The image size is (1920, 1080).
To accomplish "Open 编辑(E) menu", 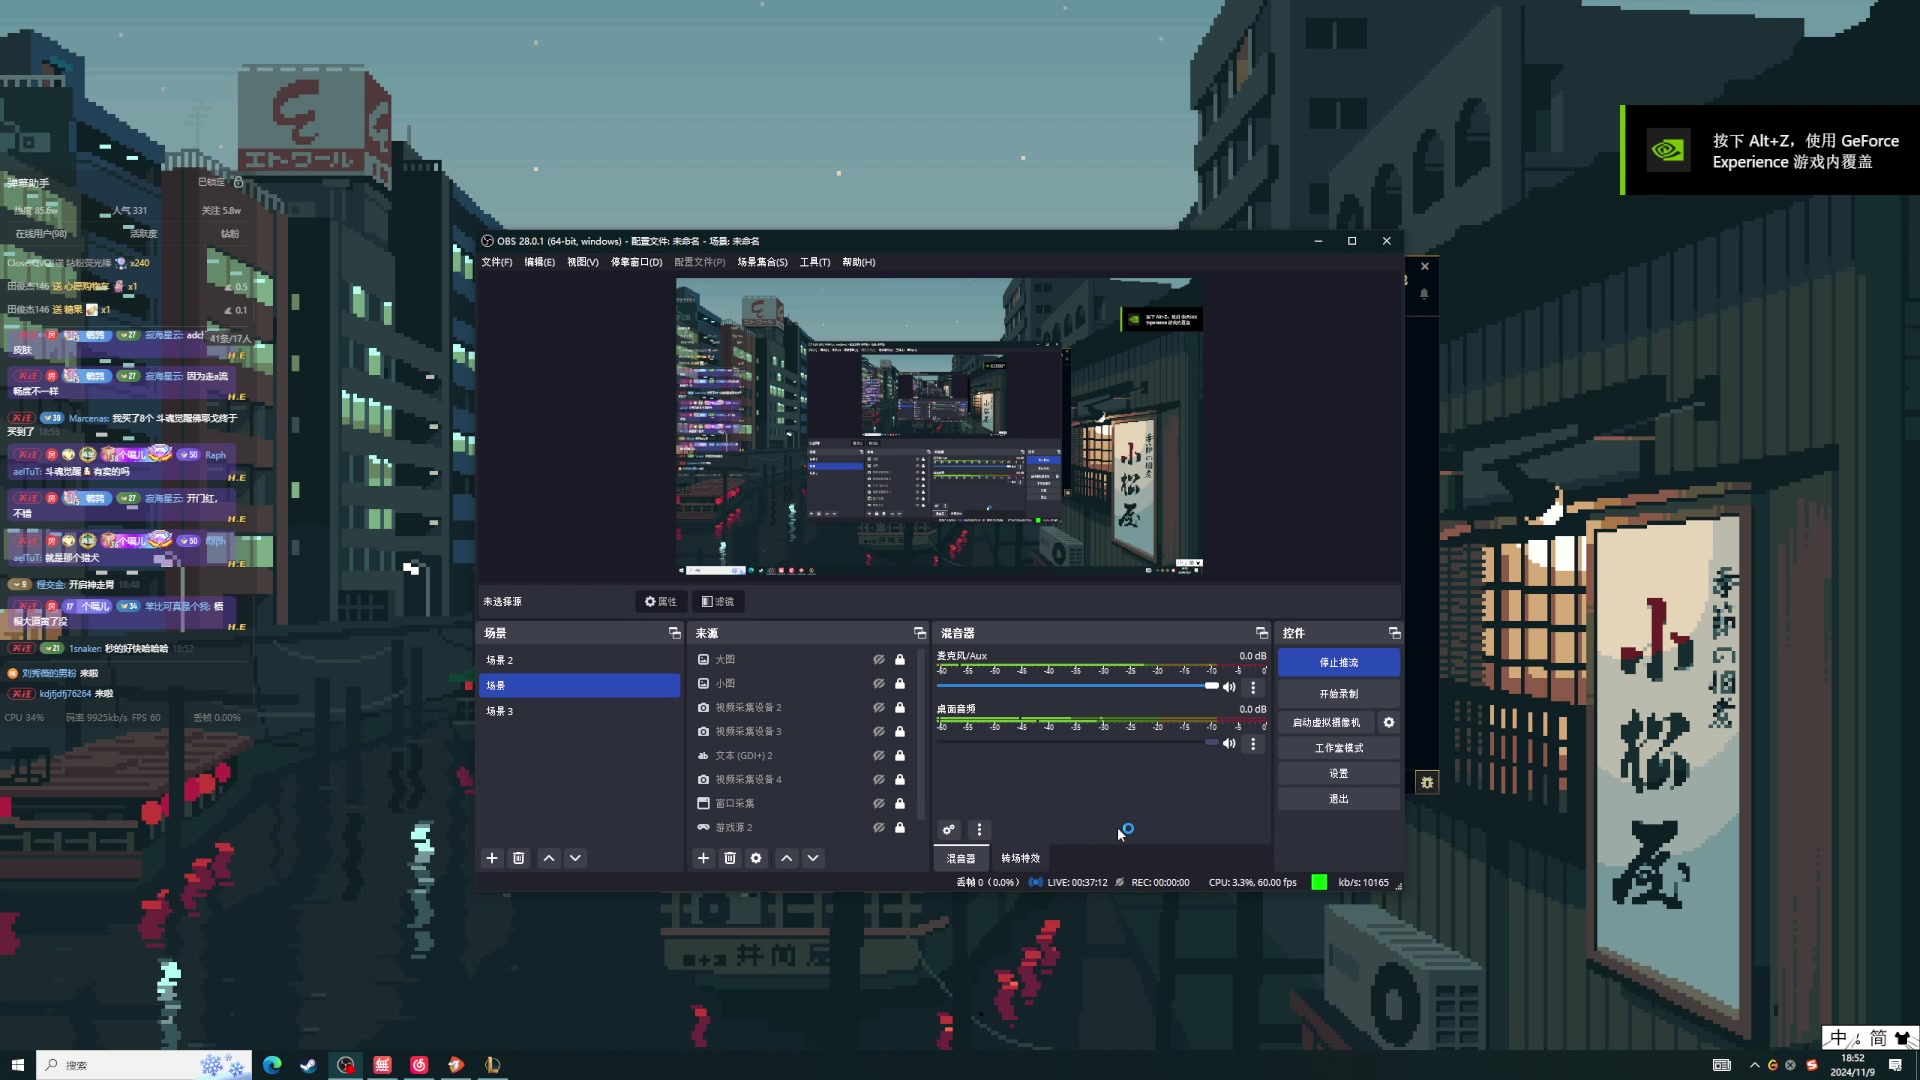I will 539,262.
